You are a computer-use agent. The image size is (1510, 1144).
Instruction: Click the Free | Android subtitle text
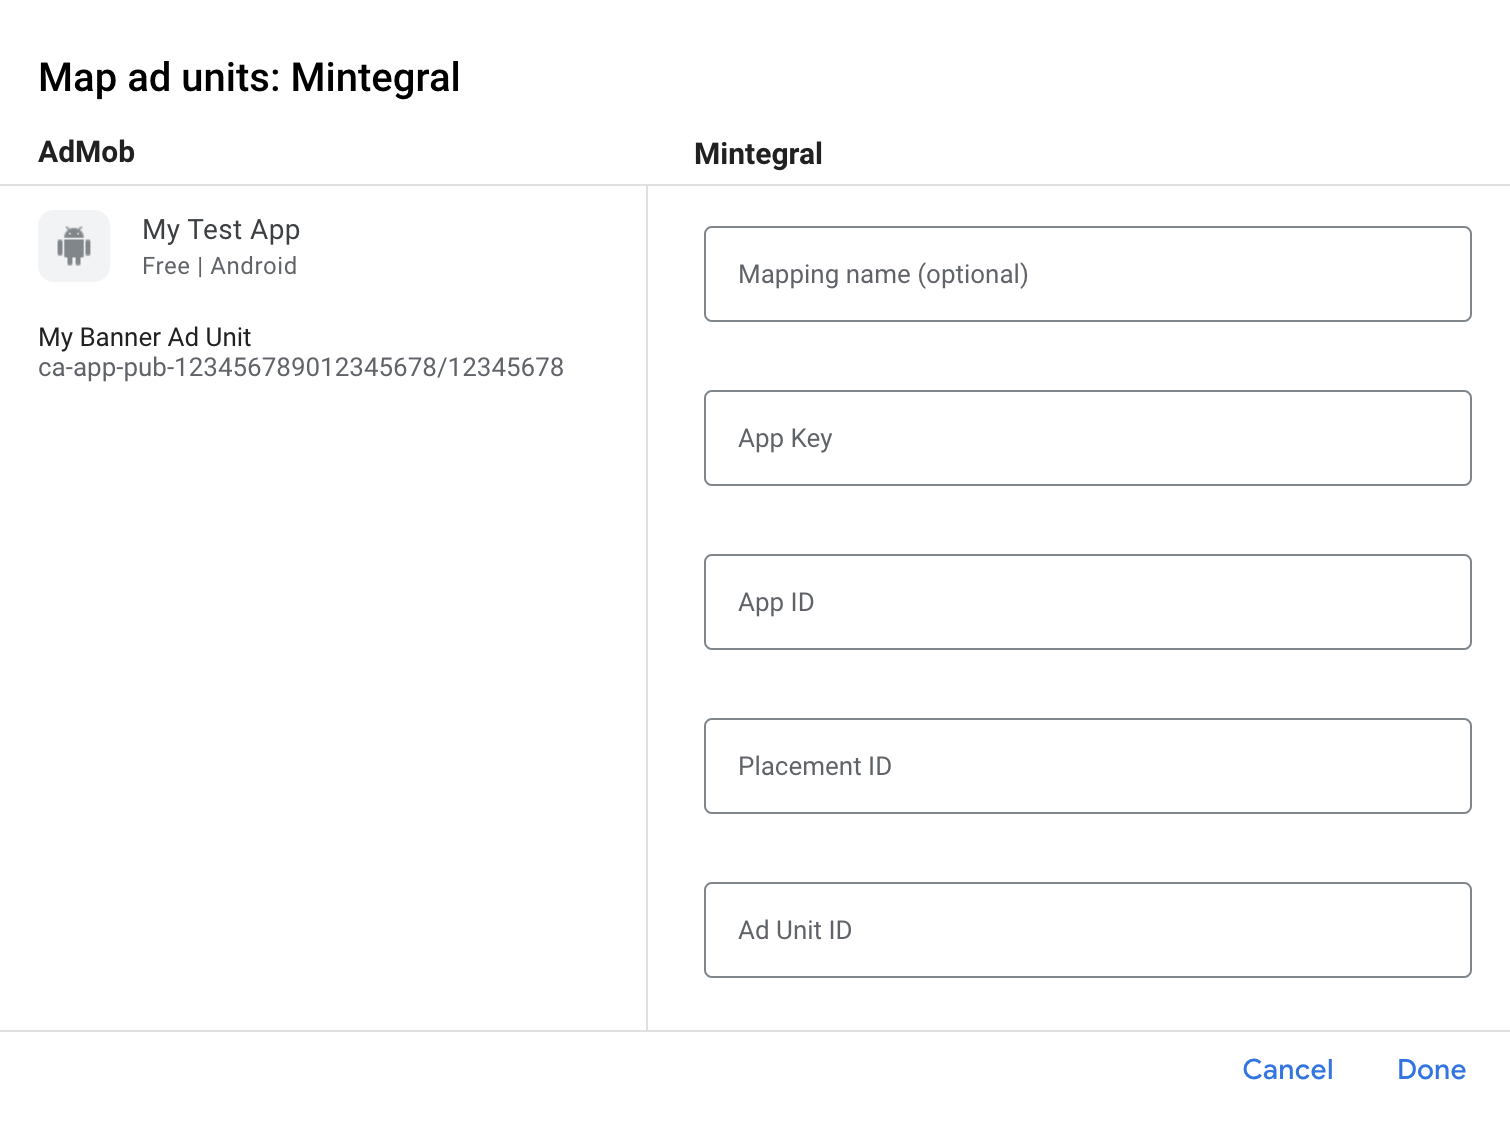(219, 266)
